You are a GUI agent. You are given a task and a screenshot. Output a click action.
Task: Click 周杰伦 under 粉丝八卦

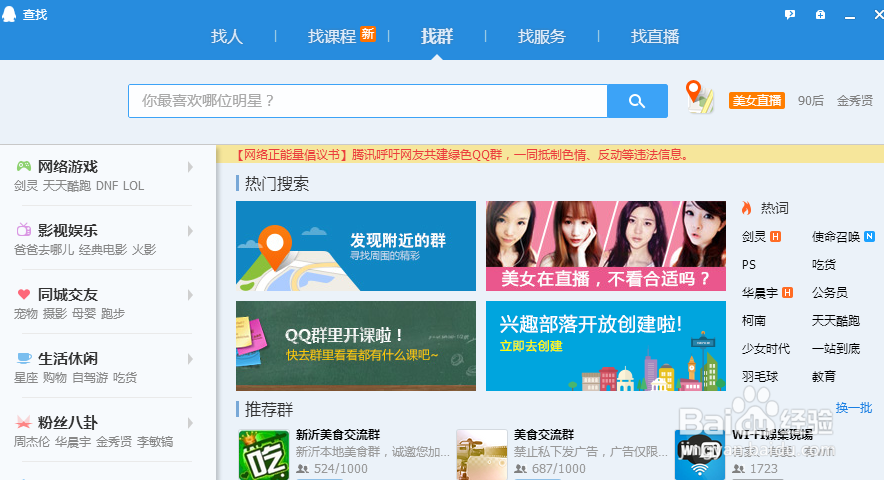pyautogui.click(x=32, y=442)
